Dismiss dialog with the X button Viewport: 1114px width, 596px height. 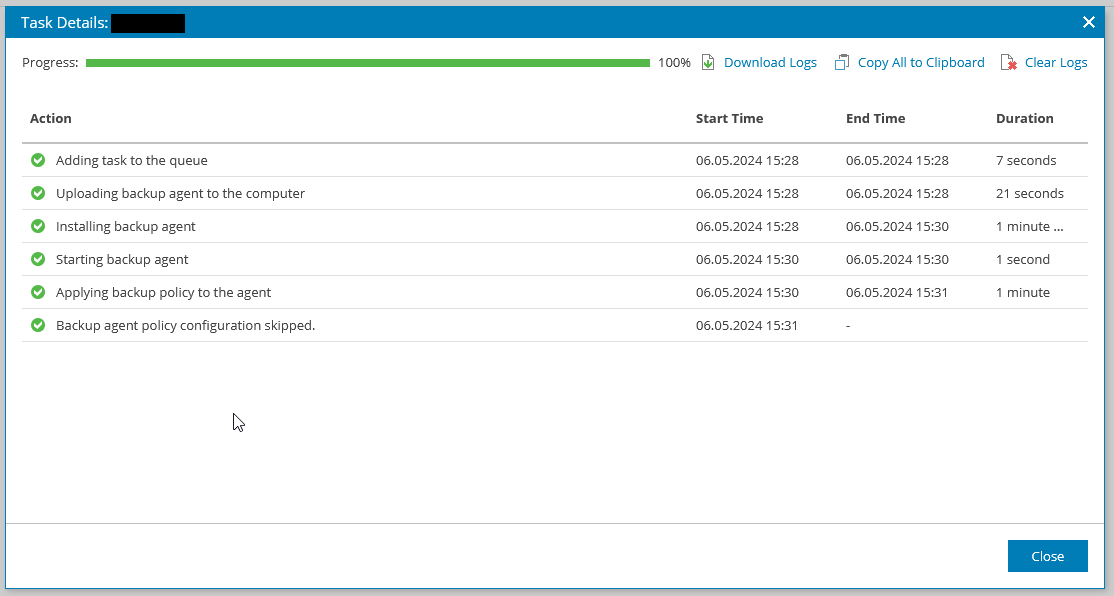pos(1089,21)
